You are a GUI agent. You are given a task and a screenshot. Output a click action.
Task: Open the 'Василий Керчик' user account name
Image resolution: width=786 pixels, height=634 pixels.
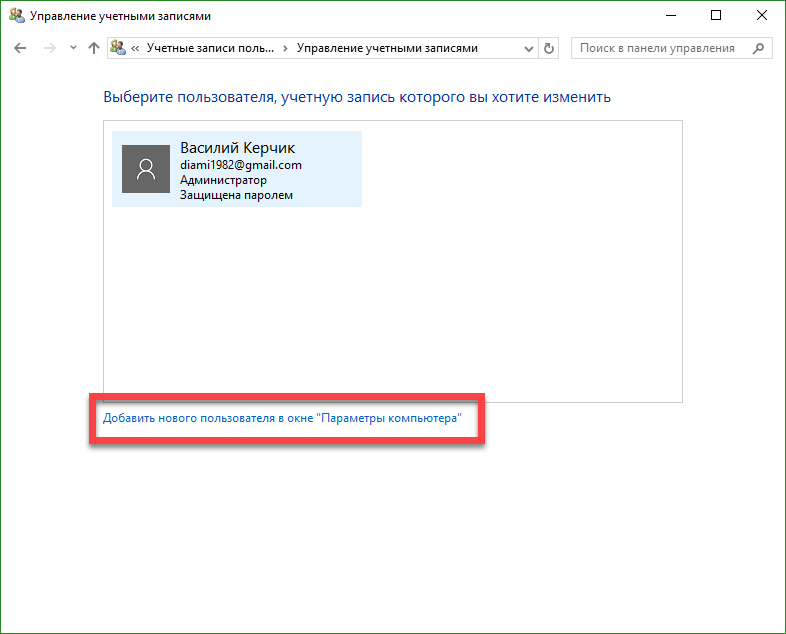237,148
